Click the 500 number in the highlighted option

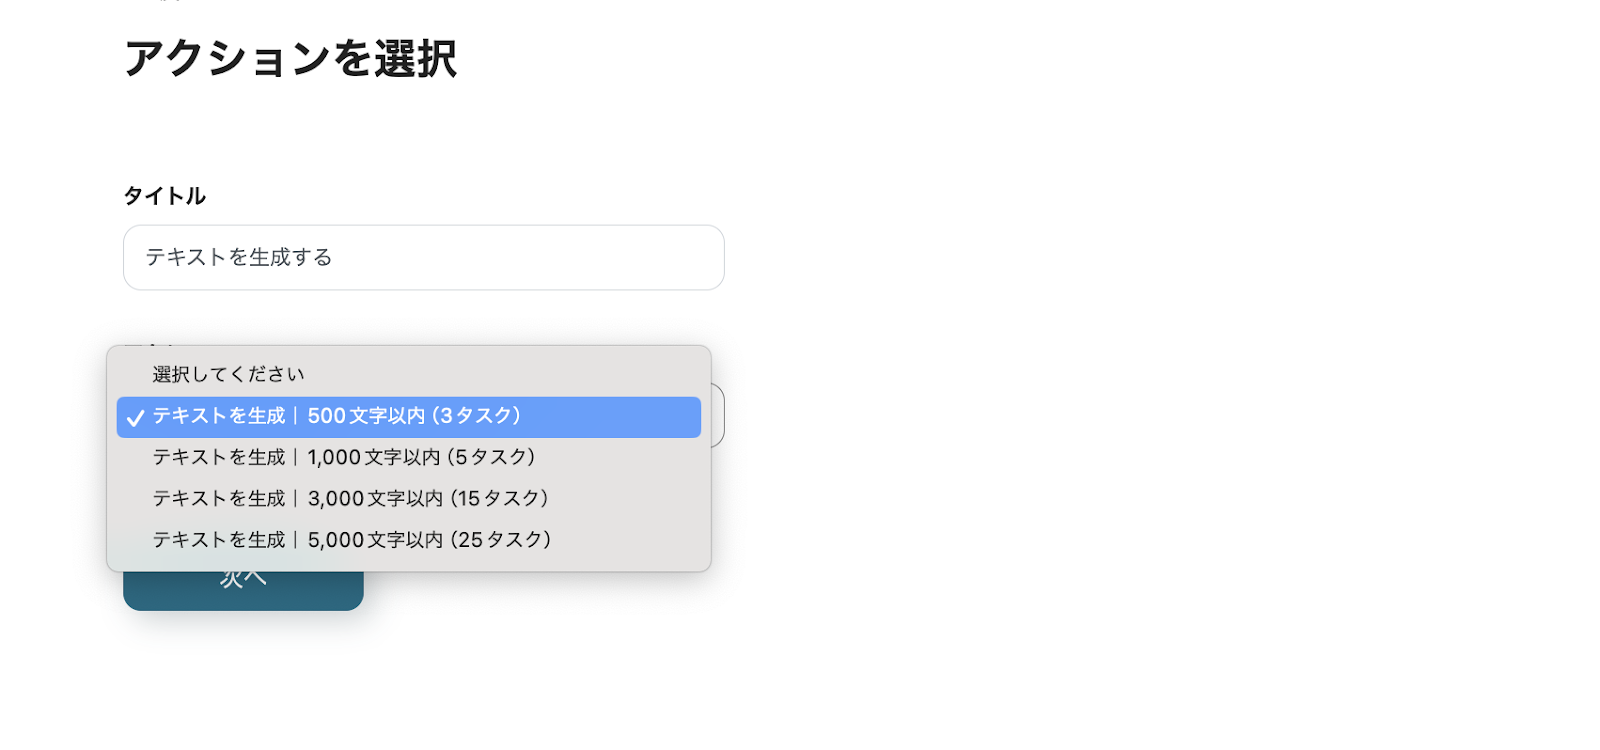click(x=326, y=416)
